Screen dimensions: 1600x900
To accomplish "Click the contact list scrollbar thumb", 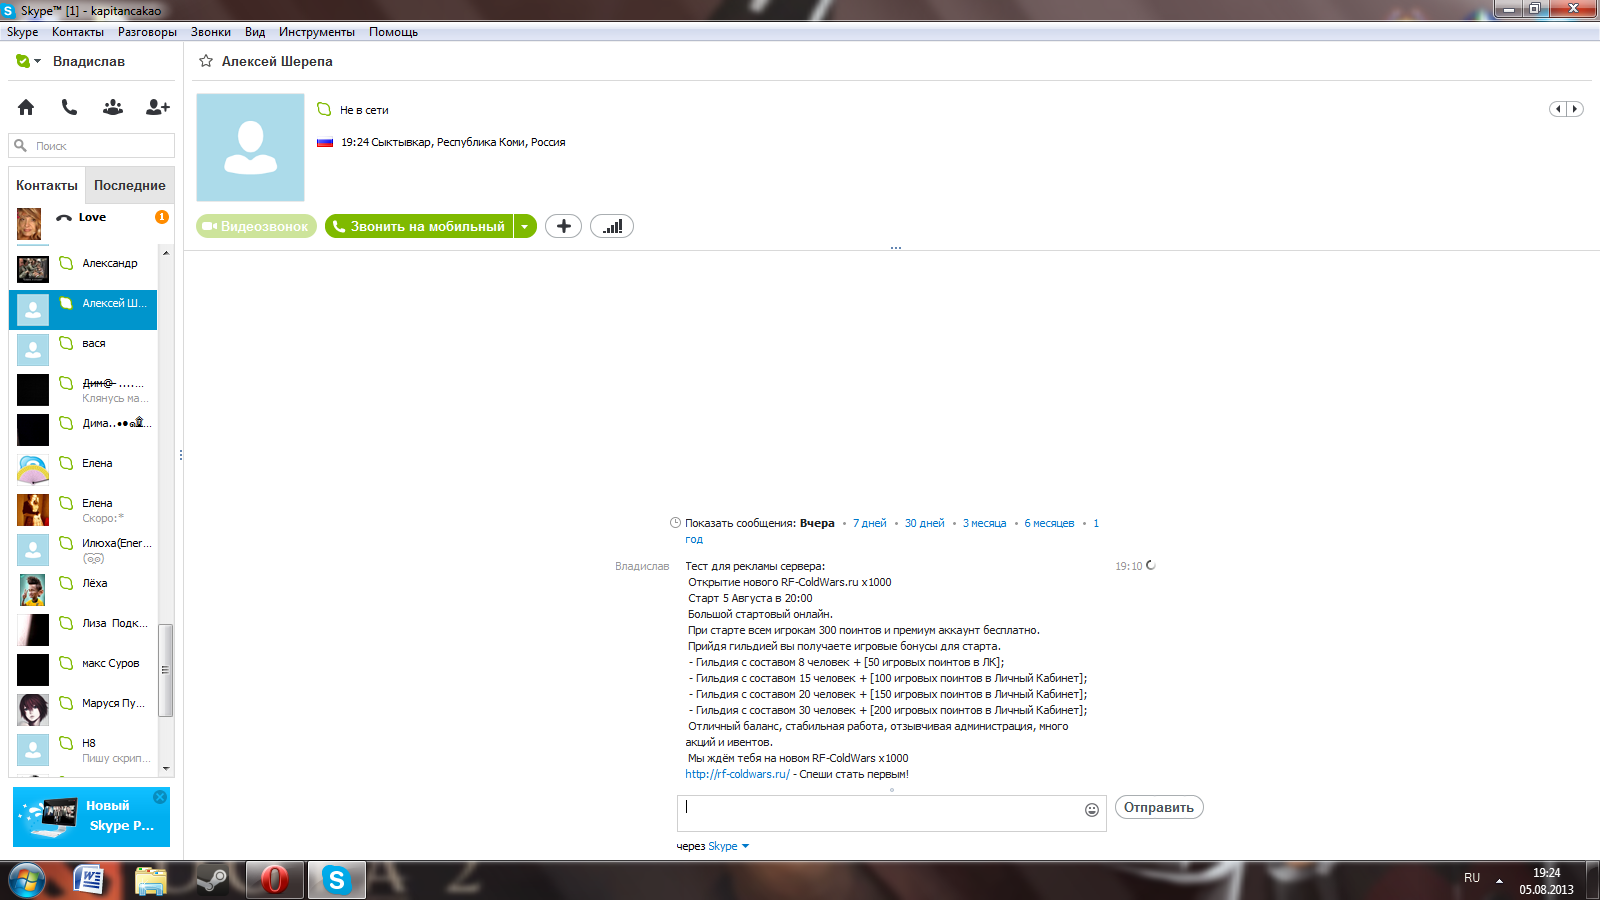I will 166,670.
